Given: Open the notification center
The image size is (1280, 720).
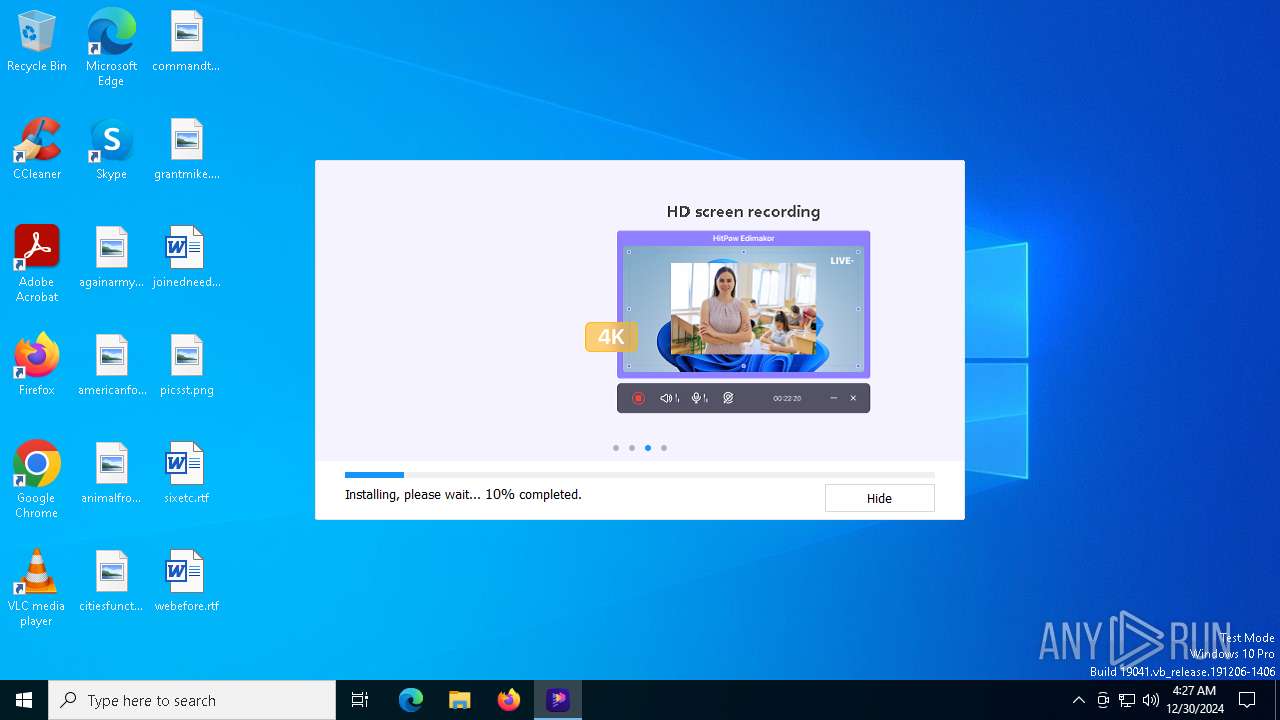Looking at the screenshot, I should pyautogui.click(x=1247, y=700).
